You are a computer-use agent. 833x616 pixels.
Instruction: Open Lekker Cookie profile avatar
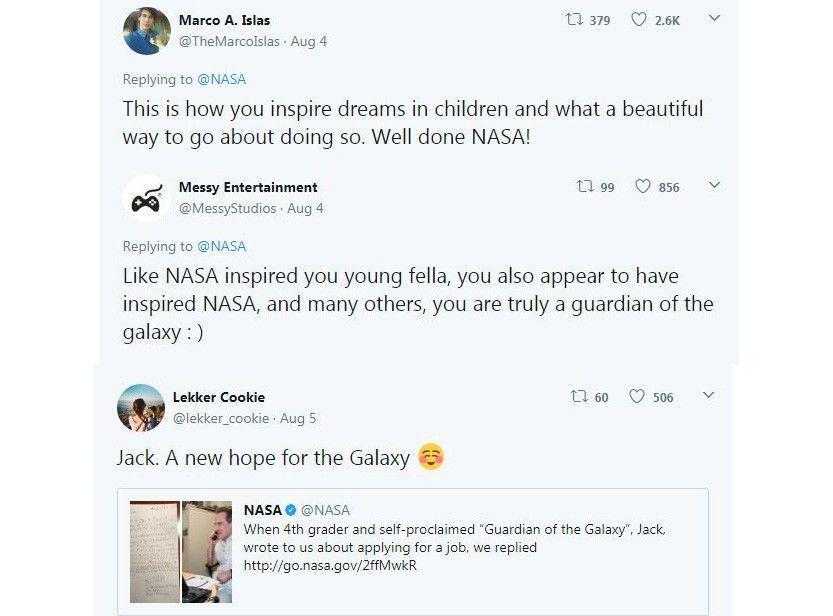tap(141, 408)
